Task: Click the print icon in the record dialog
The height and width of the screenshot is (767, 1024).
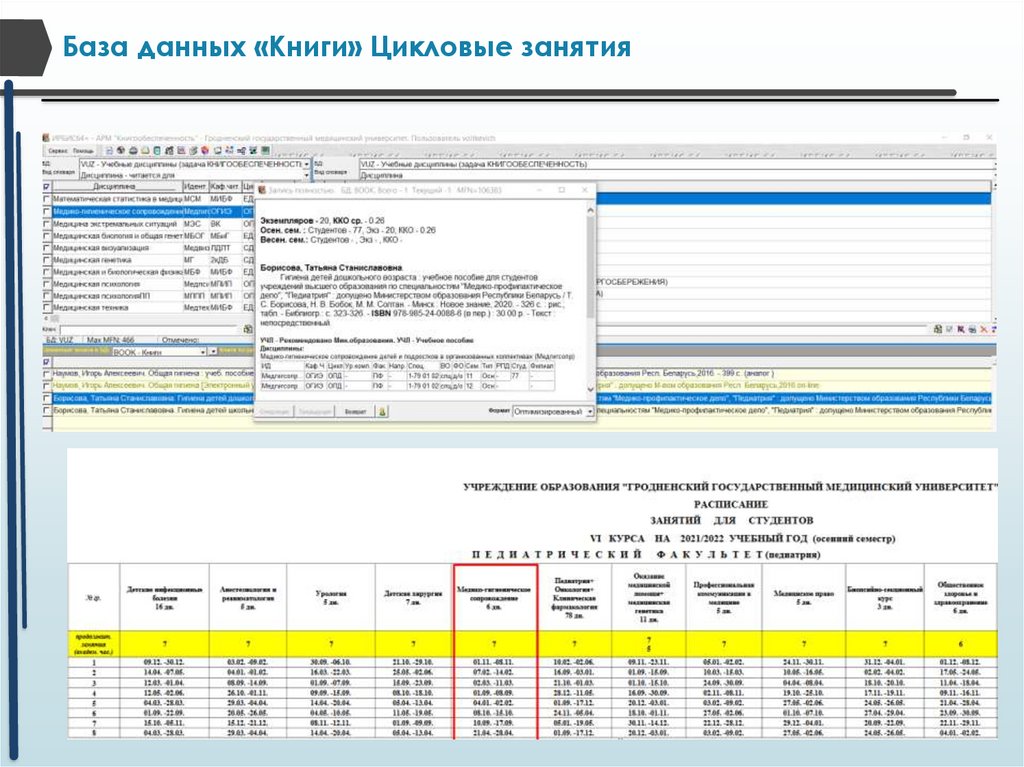Action: coord(383,412)
